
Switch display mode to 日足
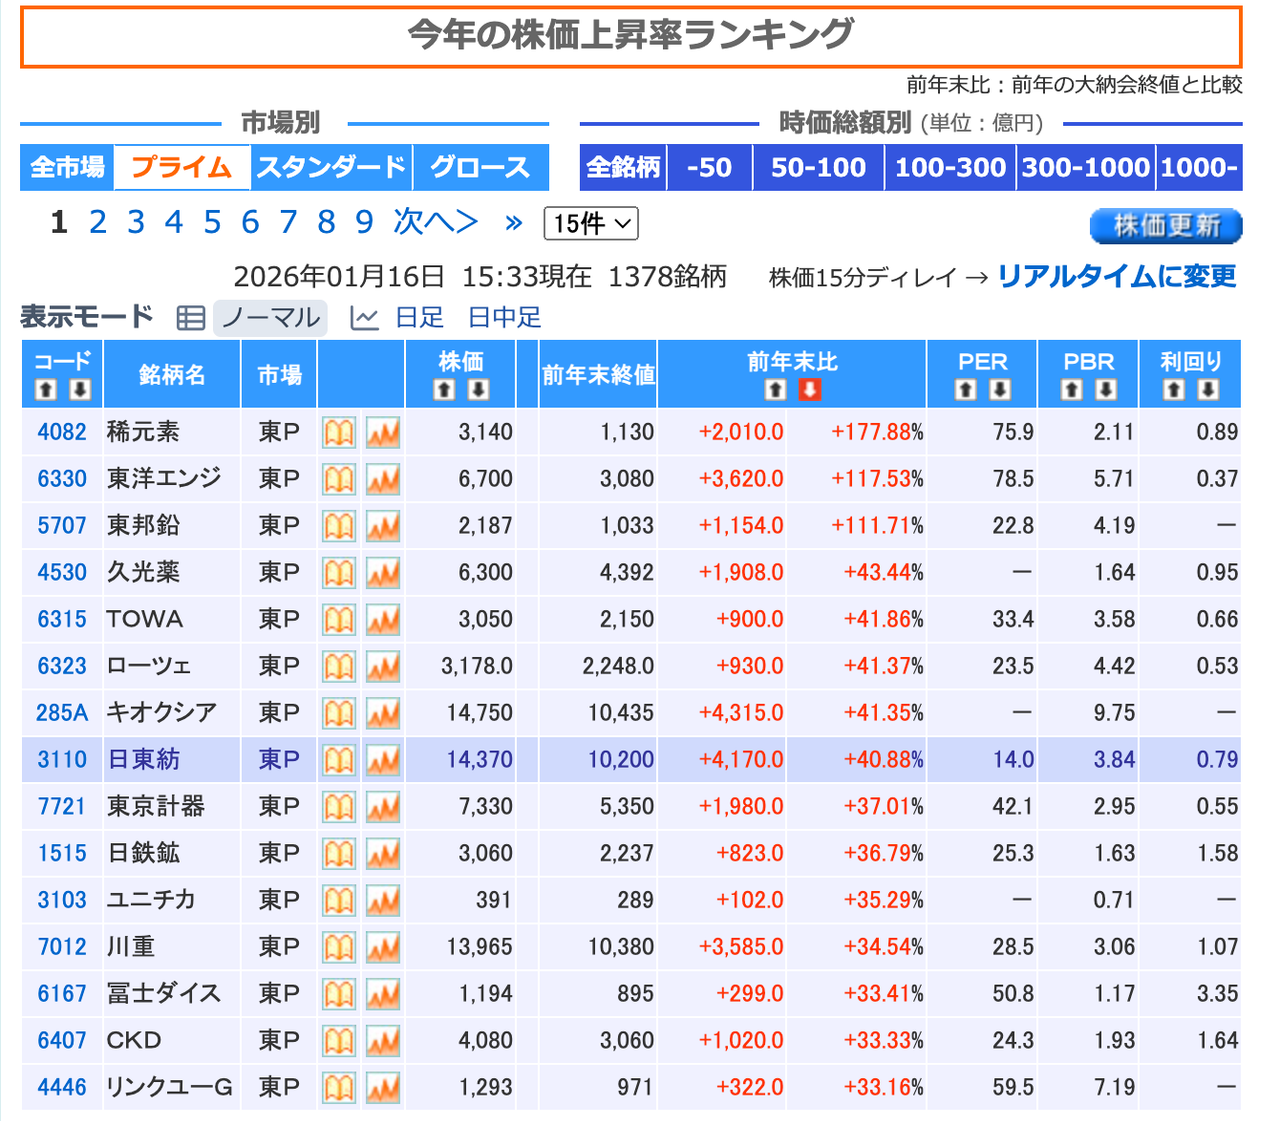click(418, 318)
